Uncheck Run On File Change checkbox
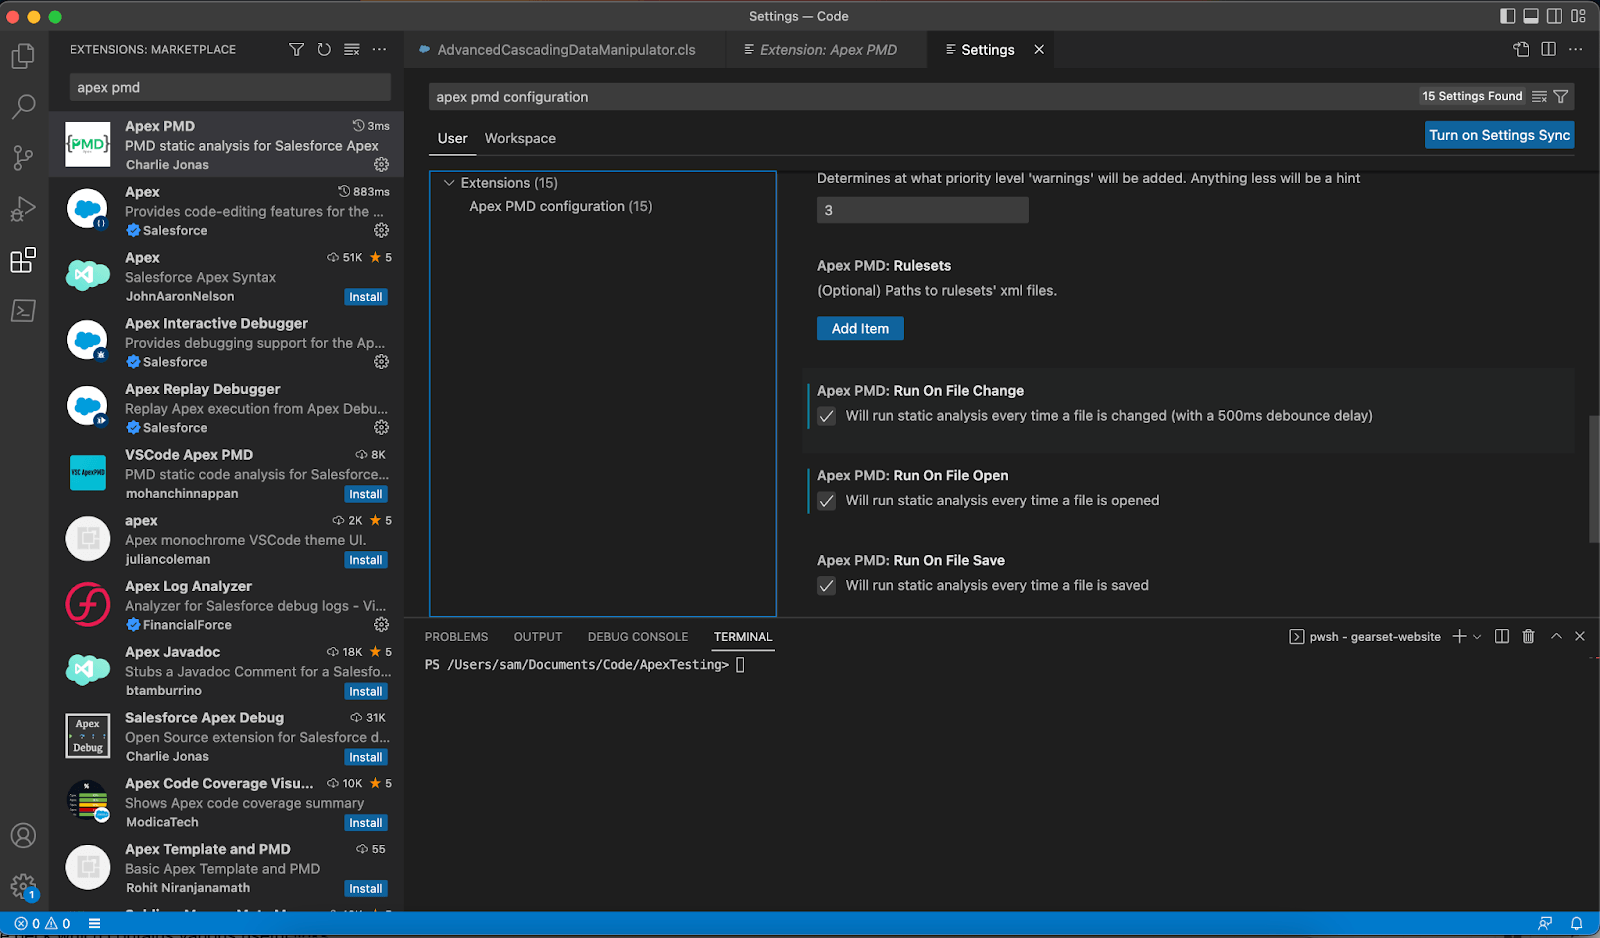Image resolution: width=1600 pixels, height=938 pixels. 827,416
